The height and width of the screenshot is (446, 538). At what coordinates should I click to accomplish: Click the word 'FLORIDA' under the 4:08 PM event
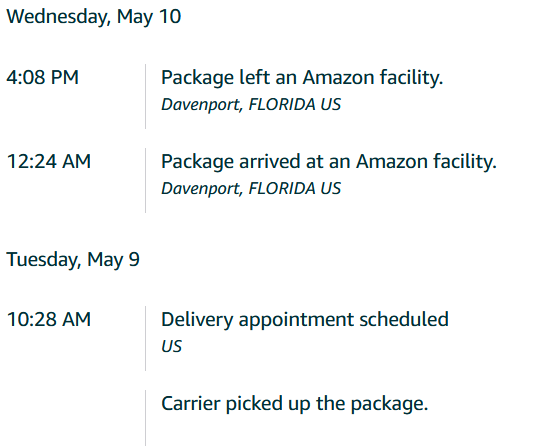(282, 104)
